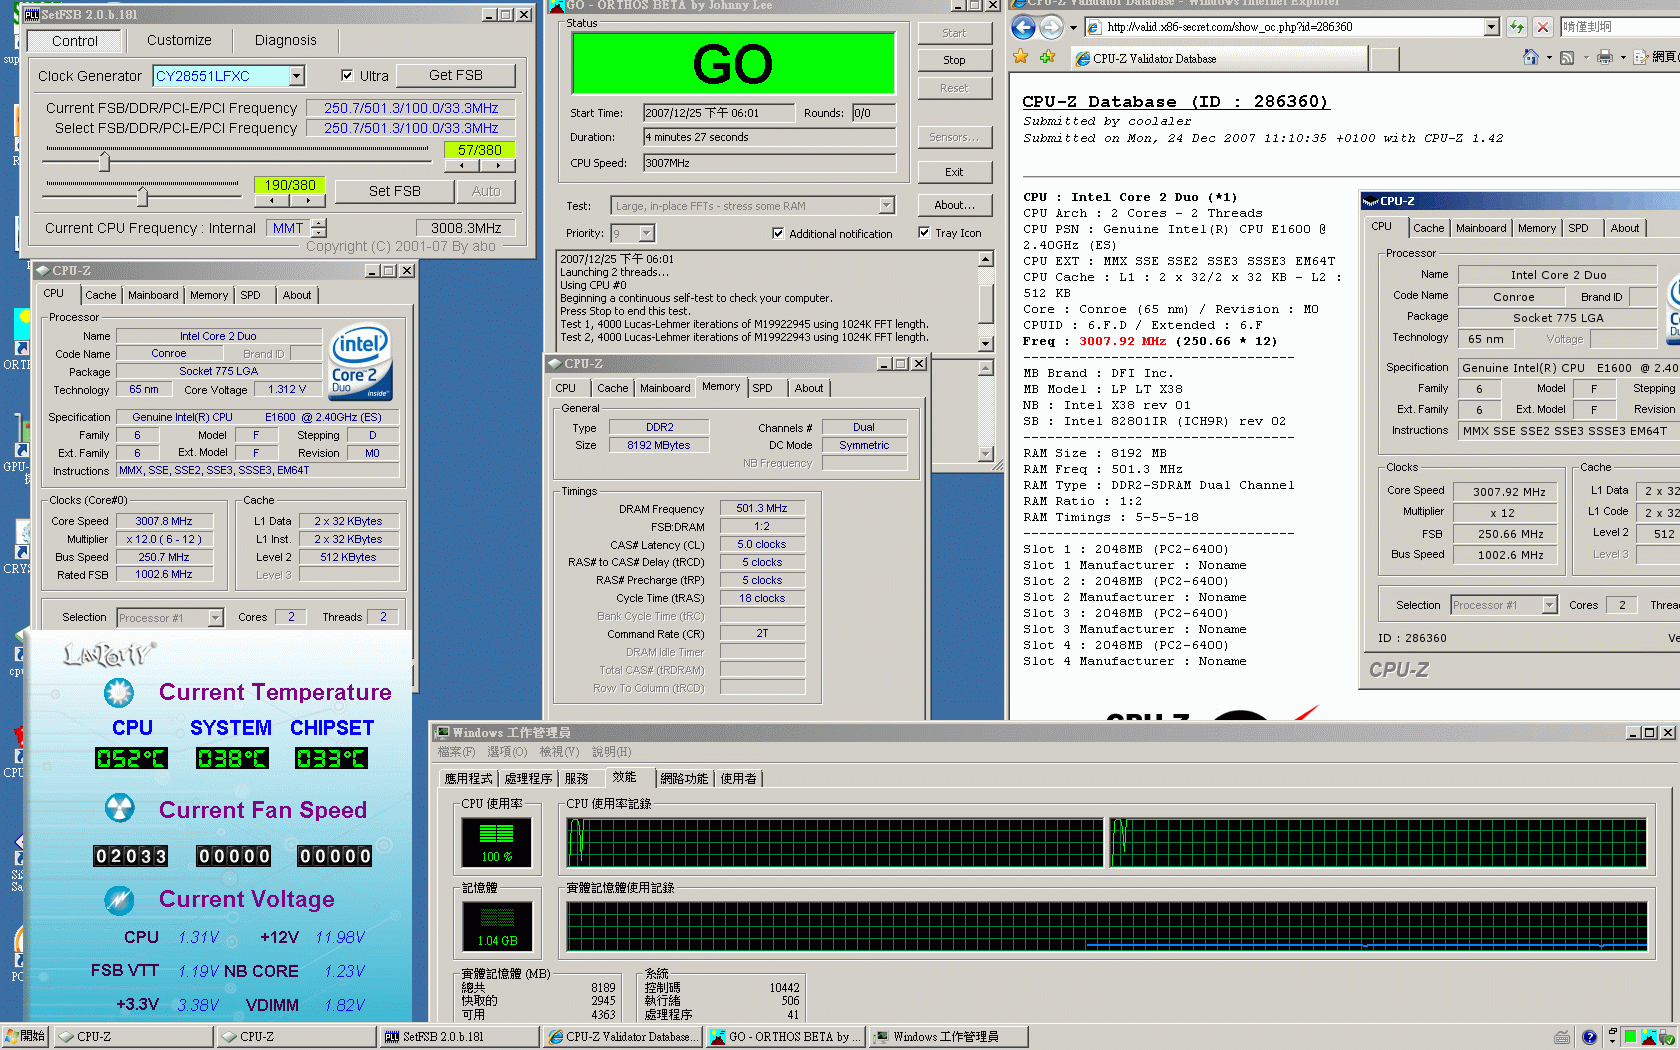Click the Current Voltage icon
This screenshot has height=1050, width=1680.
[119, 900]
